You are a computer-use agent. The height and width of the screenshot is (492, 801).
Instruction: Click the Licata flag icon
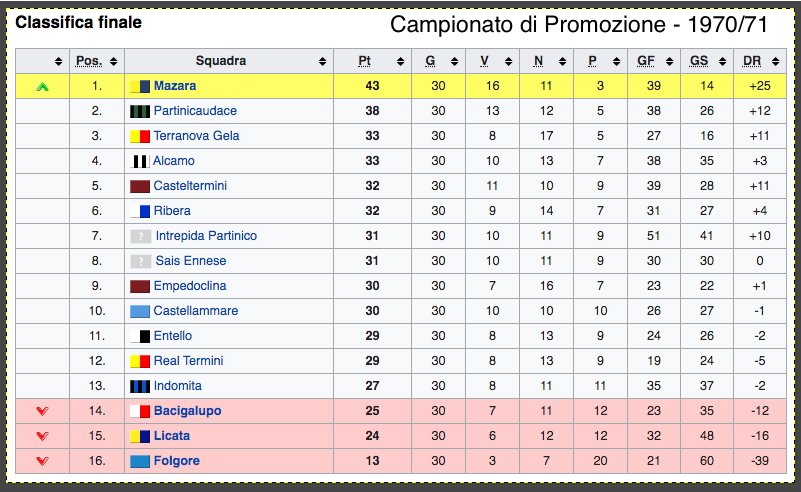pyautogui.click(x=140, y=436)
